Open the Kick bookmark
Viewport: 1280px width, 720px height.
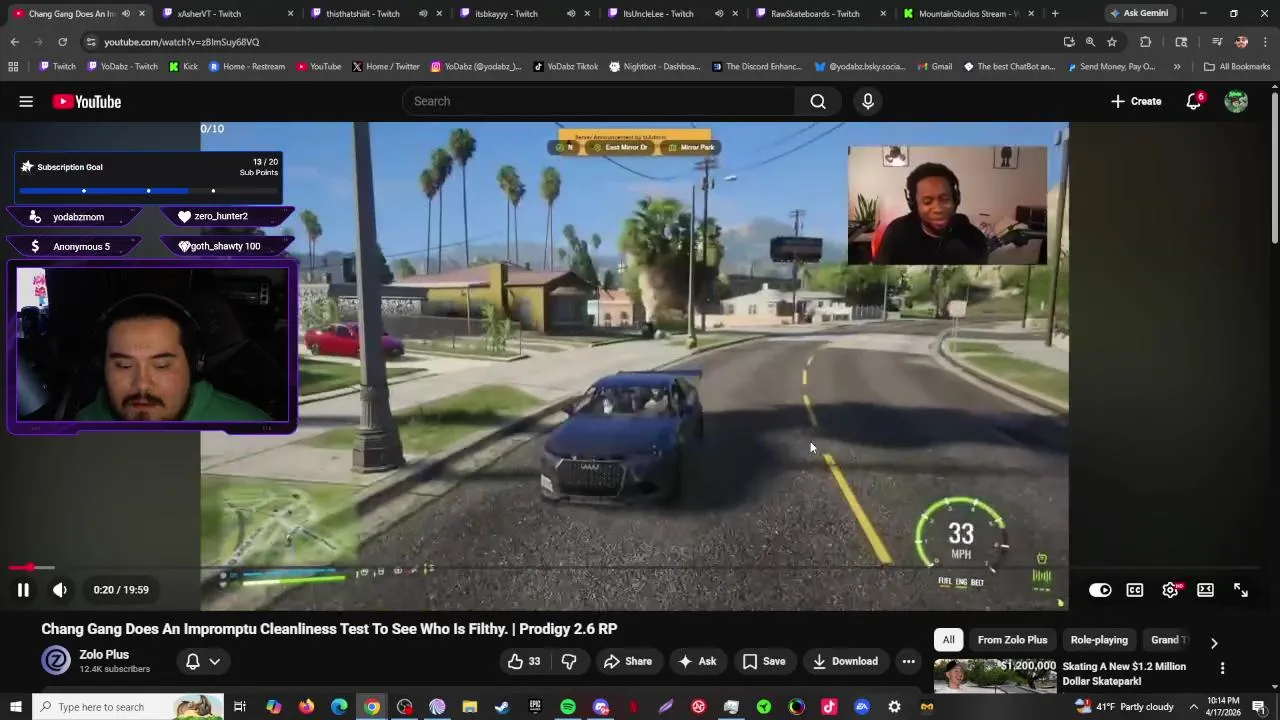coord(183,67)
